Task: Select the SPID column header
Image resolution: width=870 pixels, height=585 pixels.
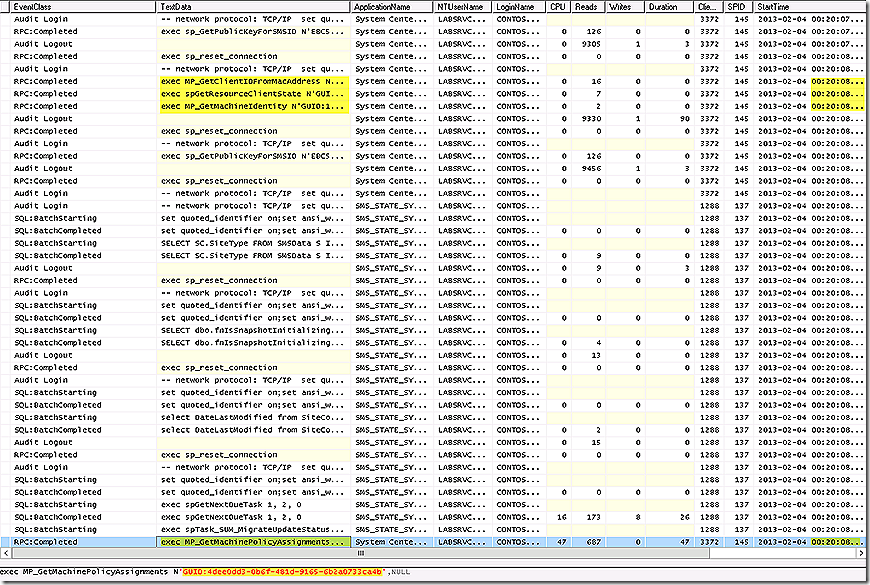Action: [737, 7]
